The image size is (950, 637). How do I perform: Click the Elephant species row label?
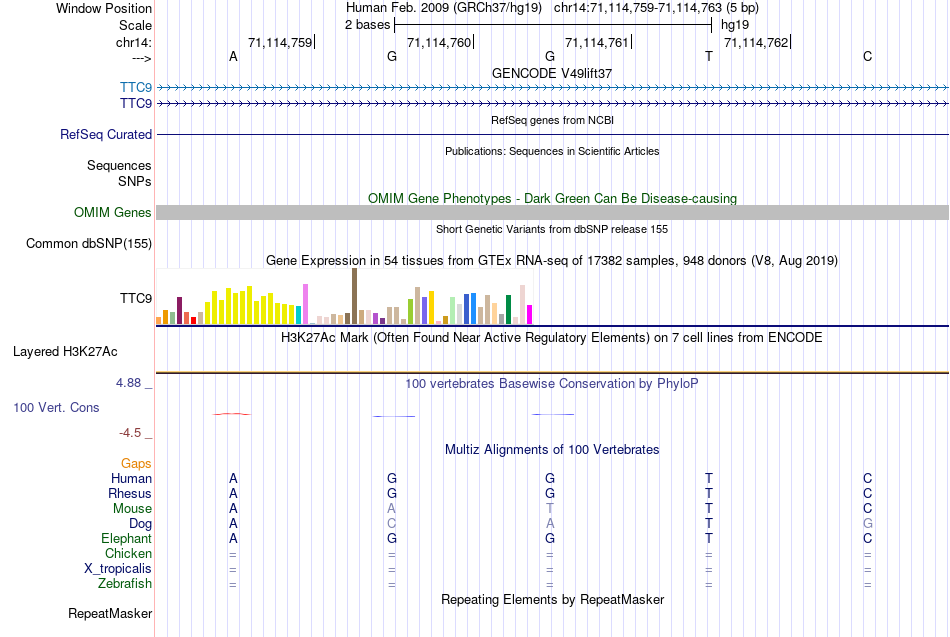coord(127,538)
